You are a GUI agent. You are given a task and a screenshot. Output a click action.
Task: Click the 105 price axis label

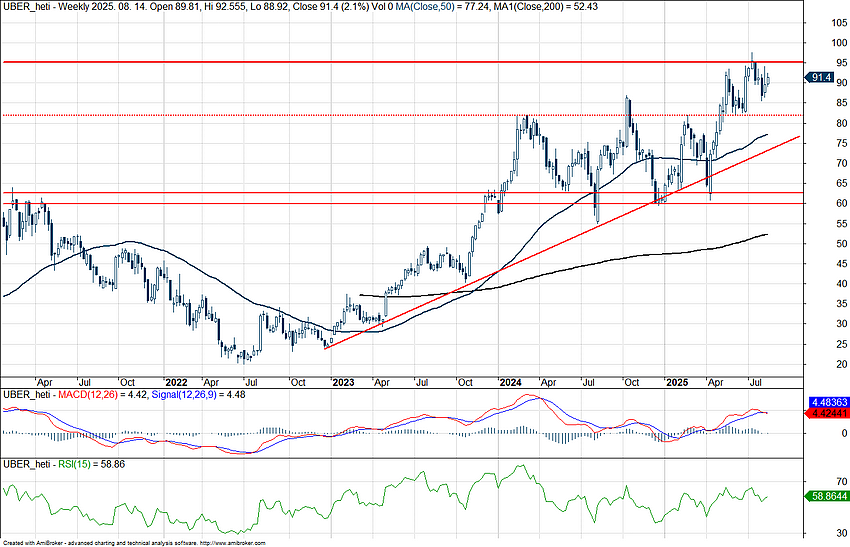click(839, 23)
